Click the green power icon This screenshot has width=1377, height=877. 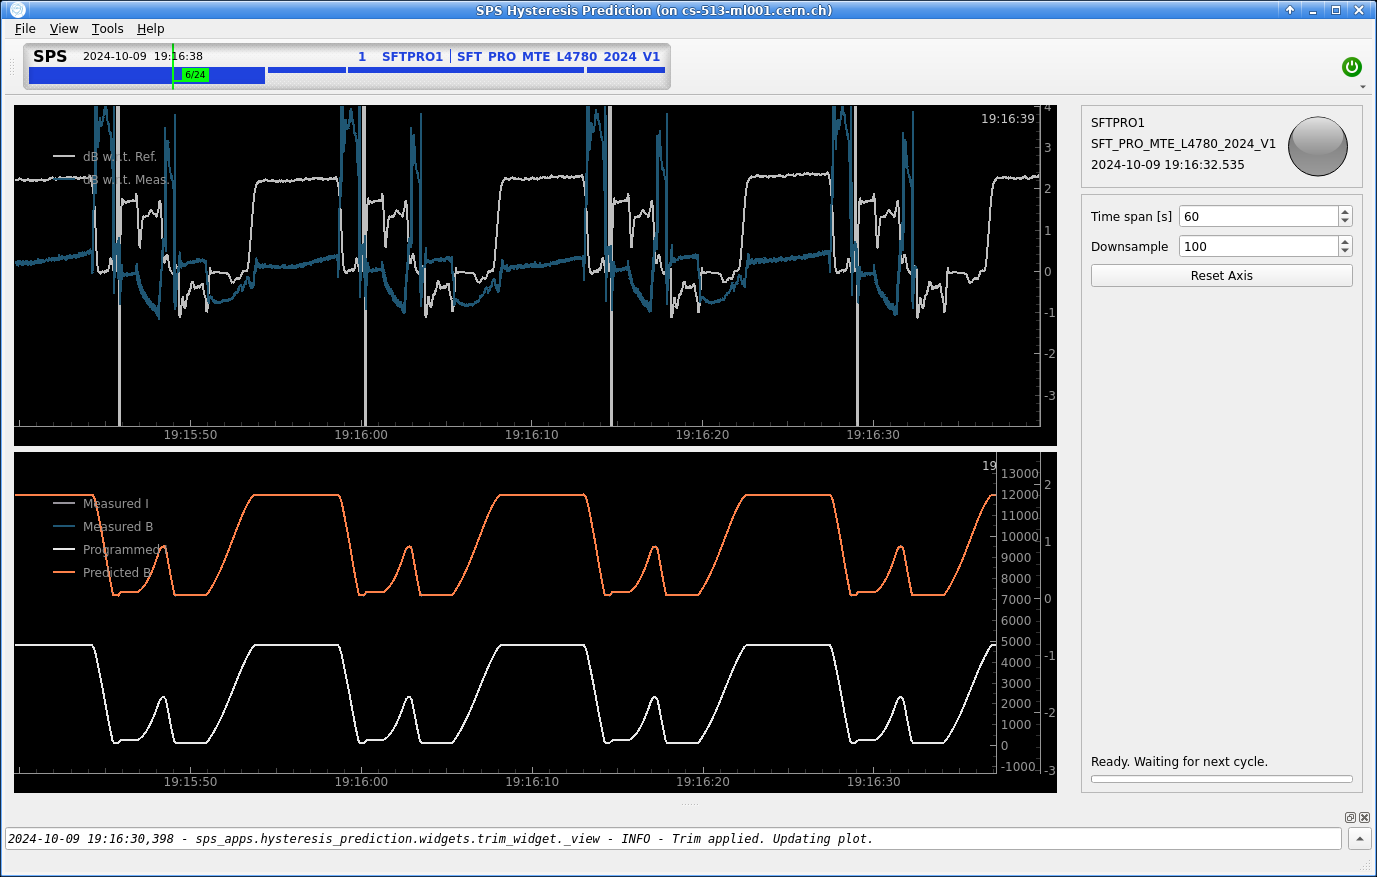[1351, 67]
